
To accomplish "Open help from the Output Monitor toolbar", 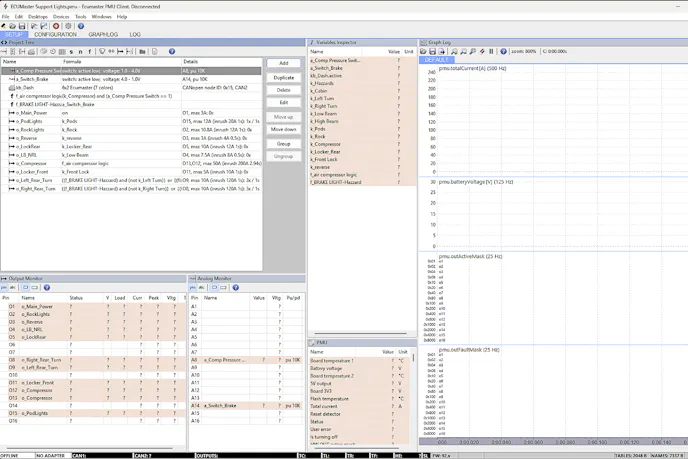I will pos(47,287).
